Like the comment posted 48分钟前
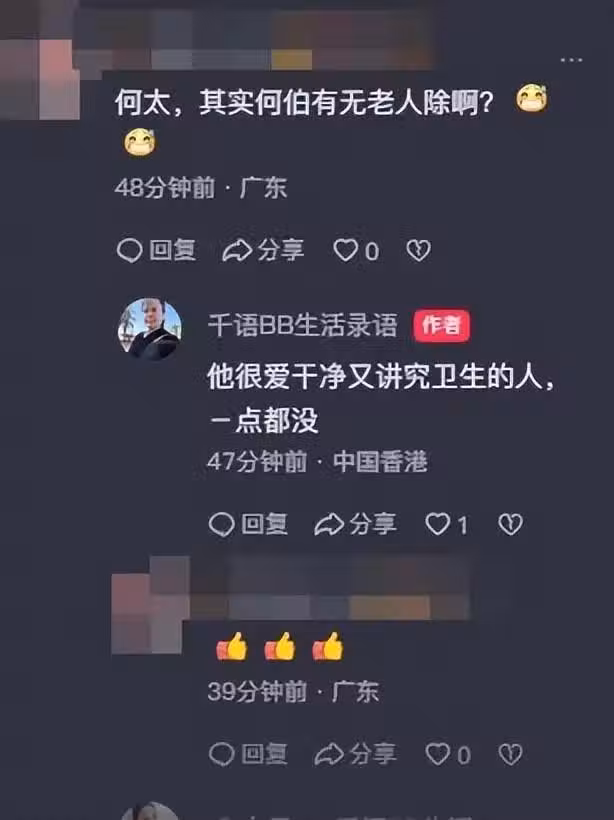Image resolution: width=614 pixels, height=820 pixels. pos(356,250)
